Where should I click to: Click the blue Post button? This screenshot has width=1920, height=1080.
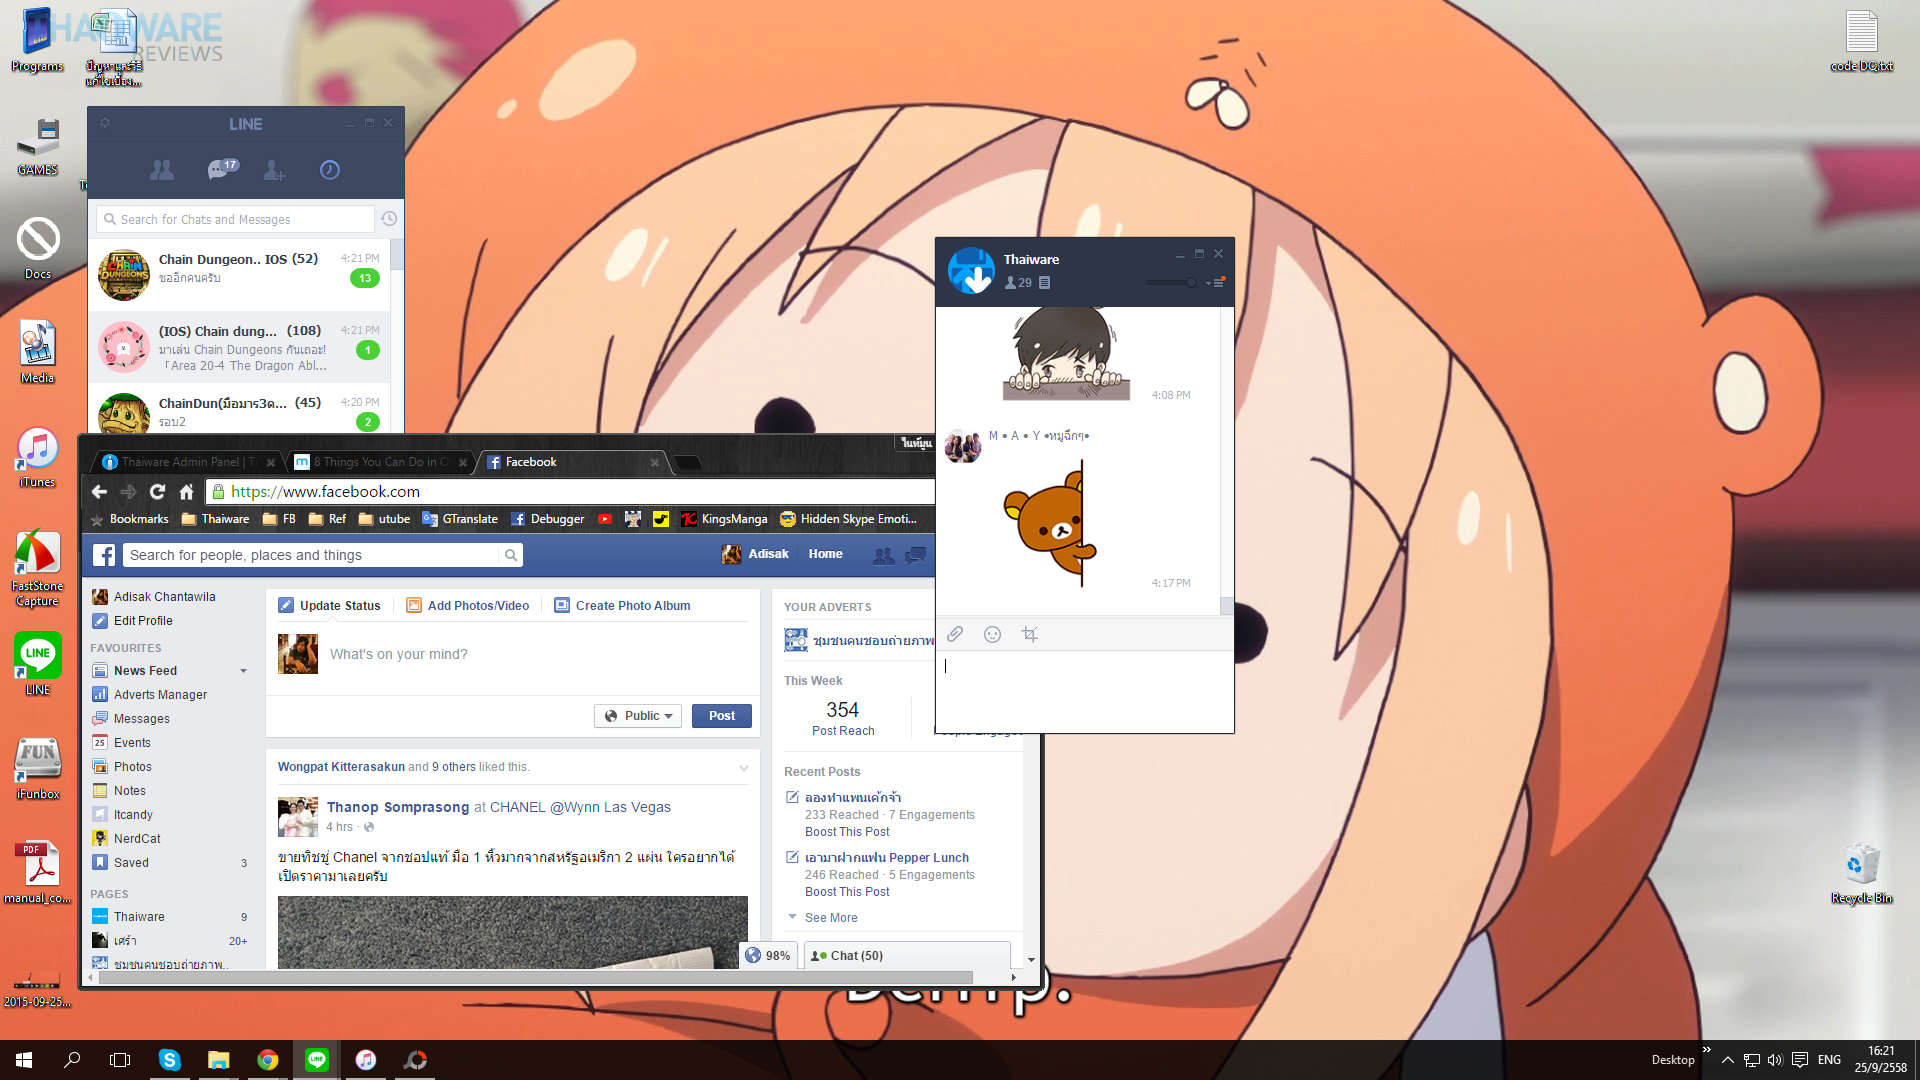(x=721, y=716)
